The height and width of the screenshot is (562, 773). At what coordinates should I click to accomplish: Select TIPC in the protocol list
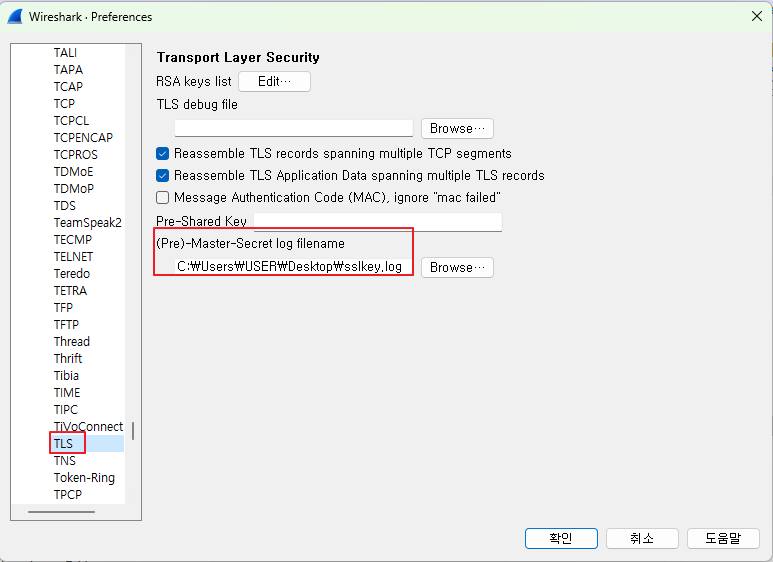pyautogui.click(x=66, y=410)
